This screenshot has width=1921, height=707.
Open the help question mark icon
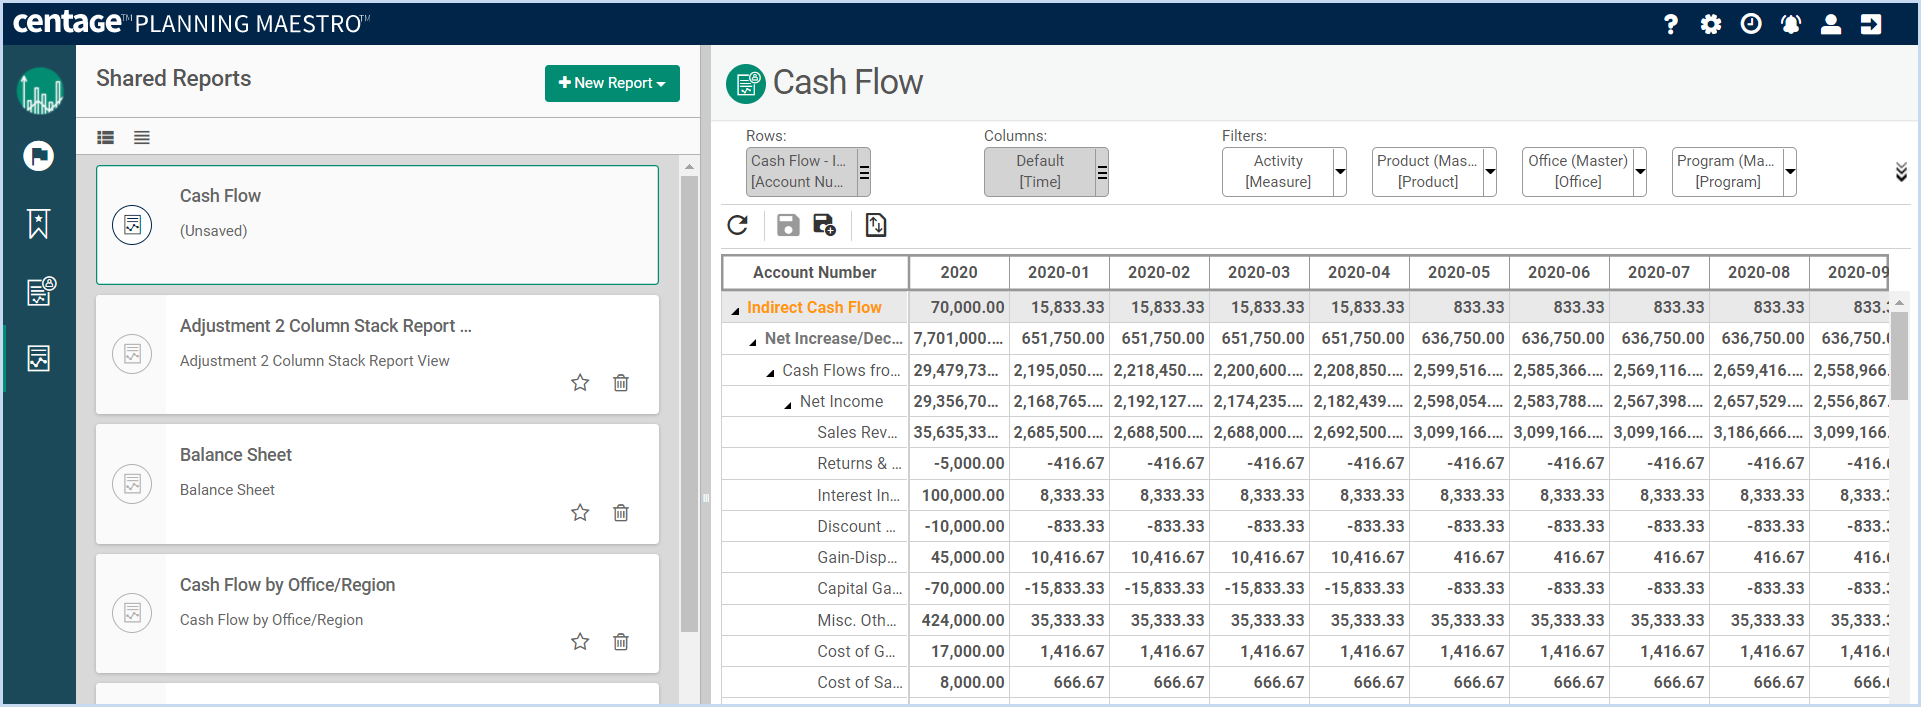(x=1670, y=24)
